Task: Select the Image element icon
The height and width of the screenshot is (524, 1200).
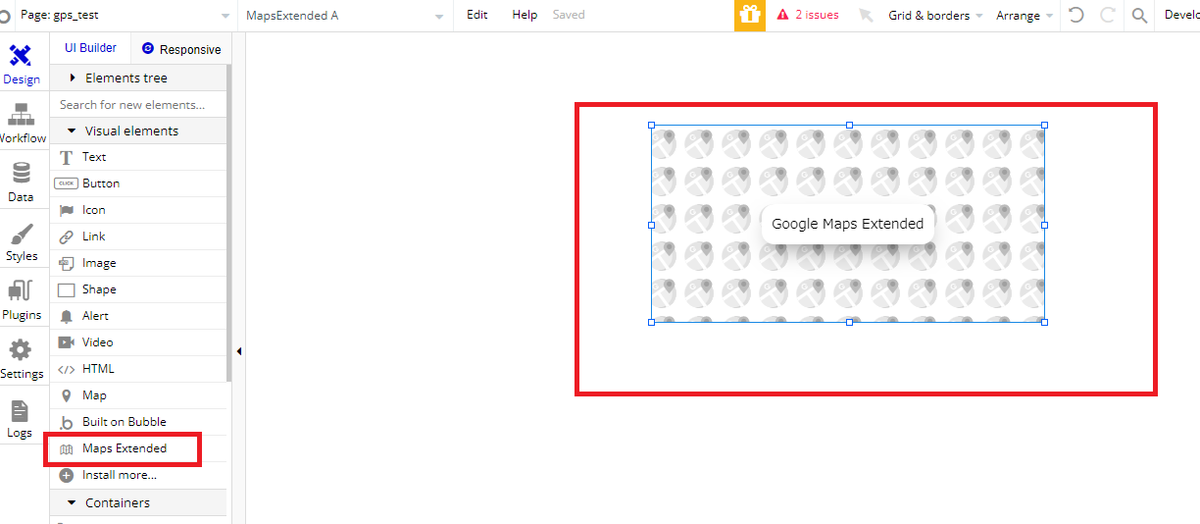Action: 66,263
